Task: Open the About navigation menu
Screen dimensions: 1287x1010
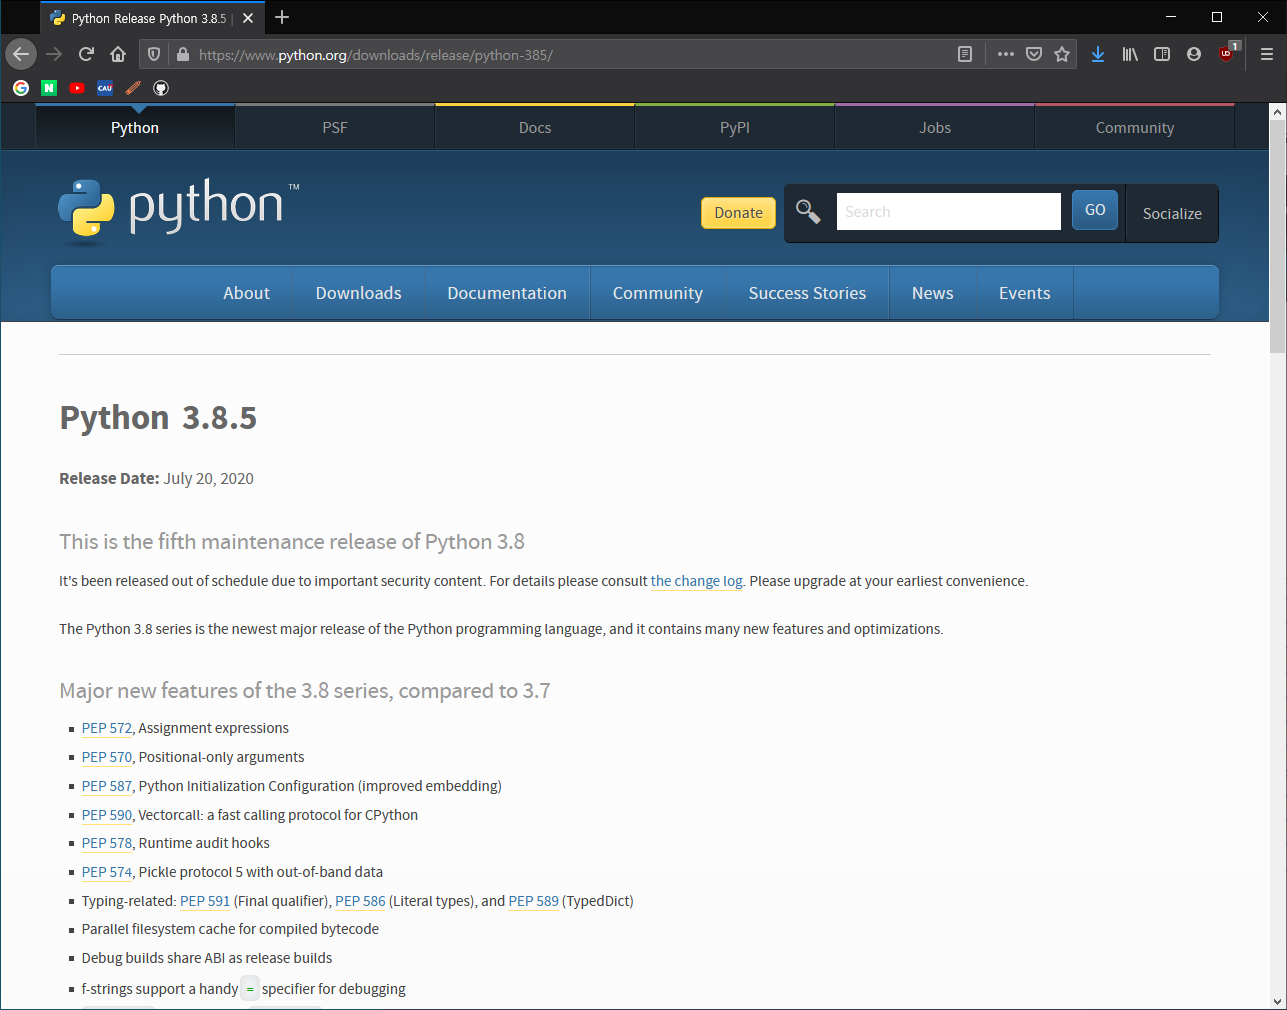Action: [246, 293]
